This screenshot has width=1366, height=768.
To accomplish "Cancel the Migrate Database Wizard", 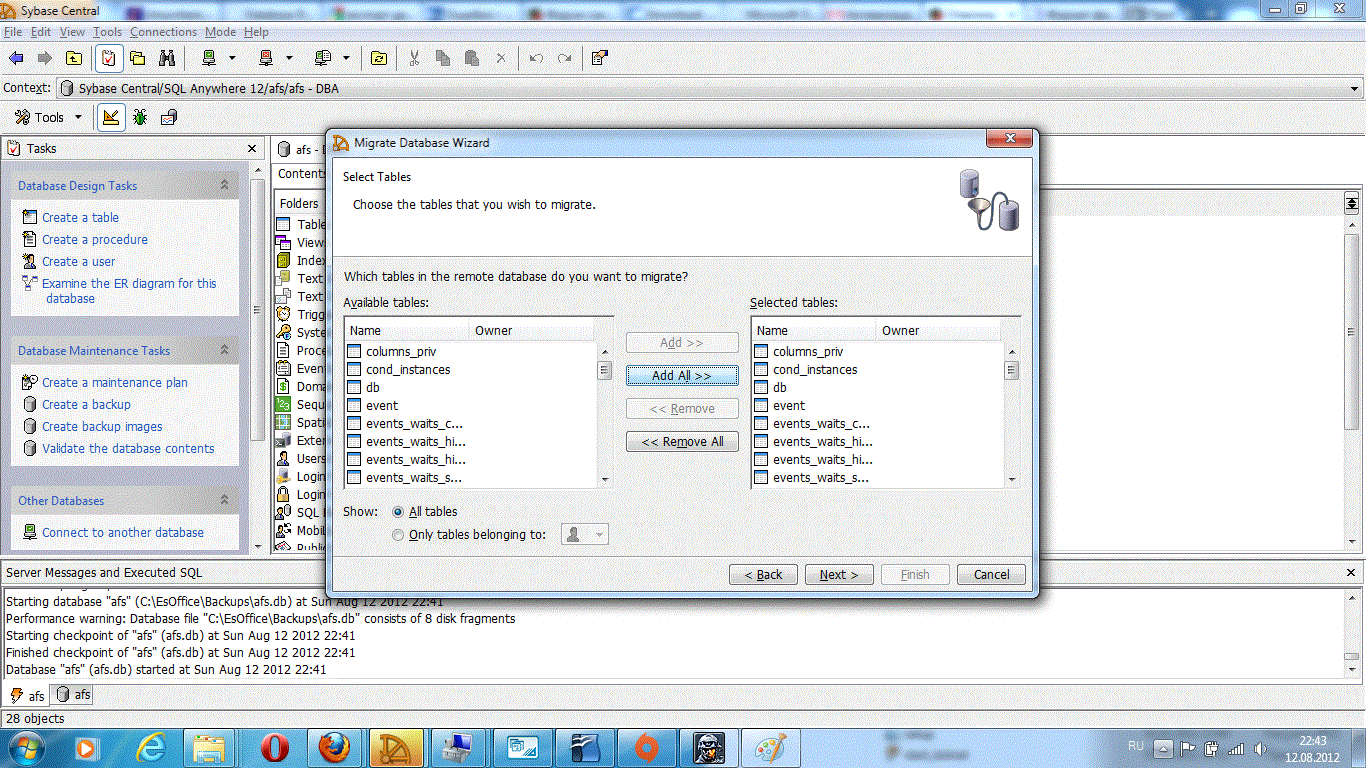I will pos(991,574).
